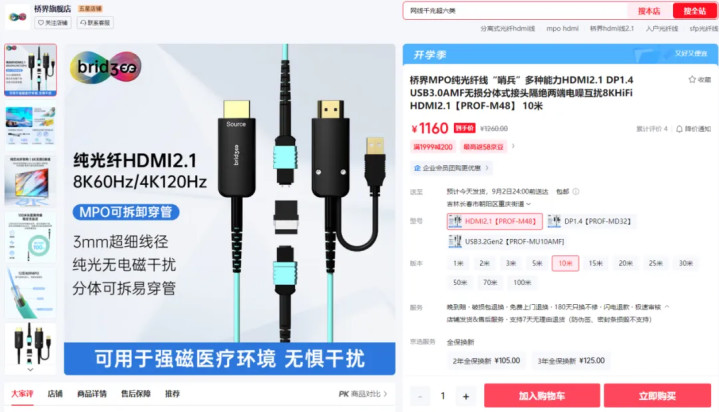Open PK 商品对比 comparison
The height and width of the screenshot is (412, 719).
(363, 394)
